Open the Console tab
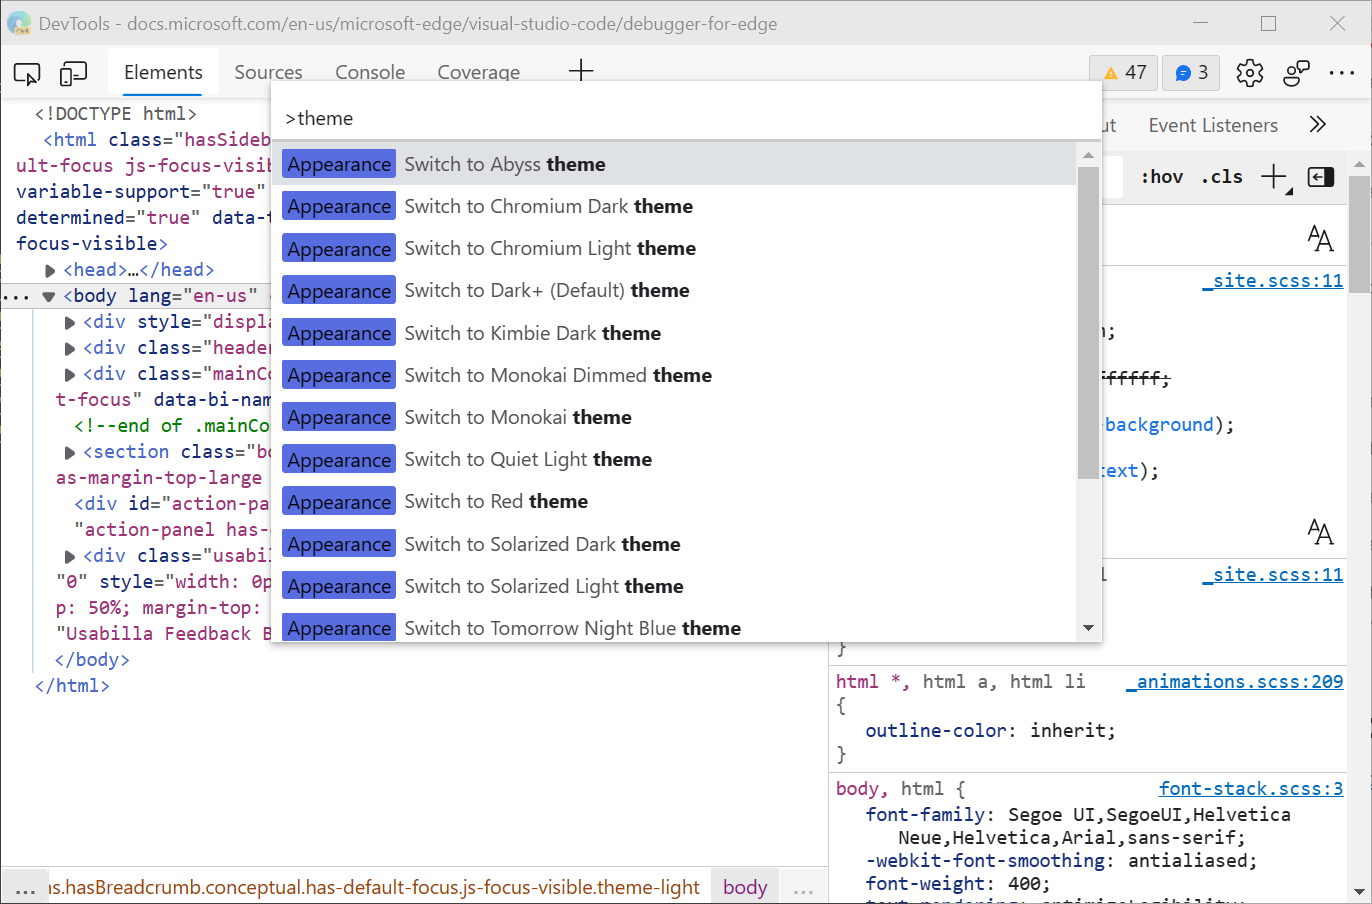This screenshot has width=1372, height=904. pos(370,72)
